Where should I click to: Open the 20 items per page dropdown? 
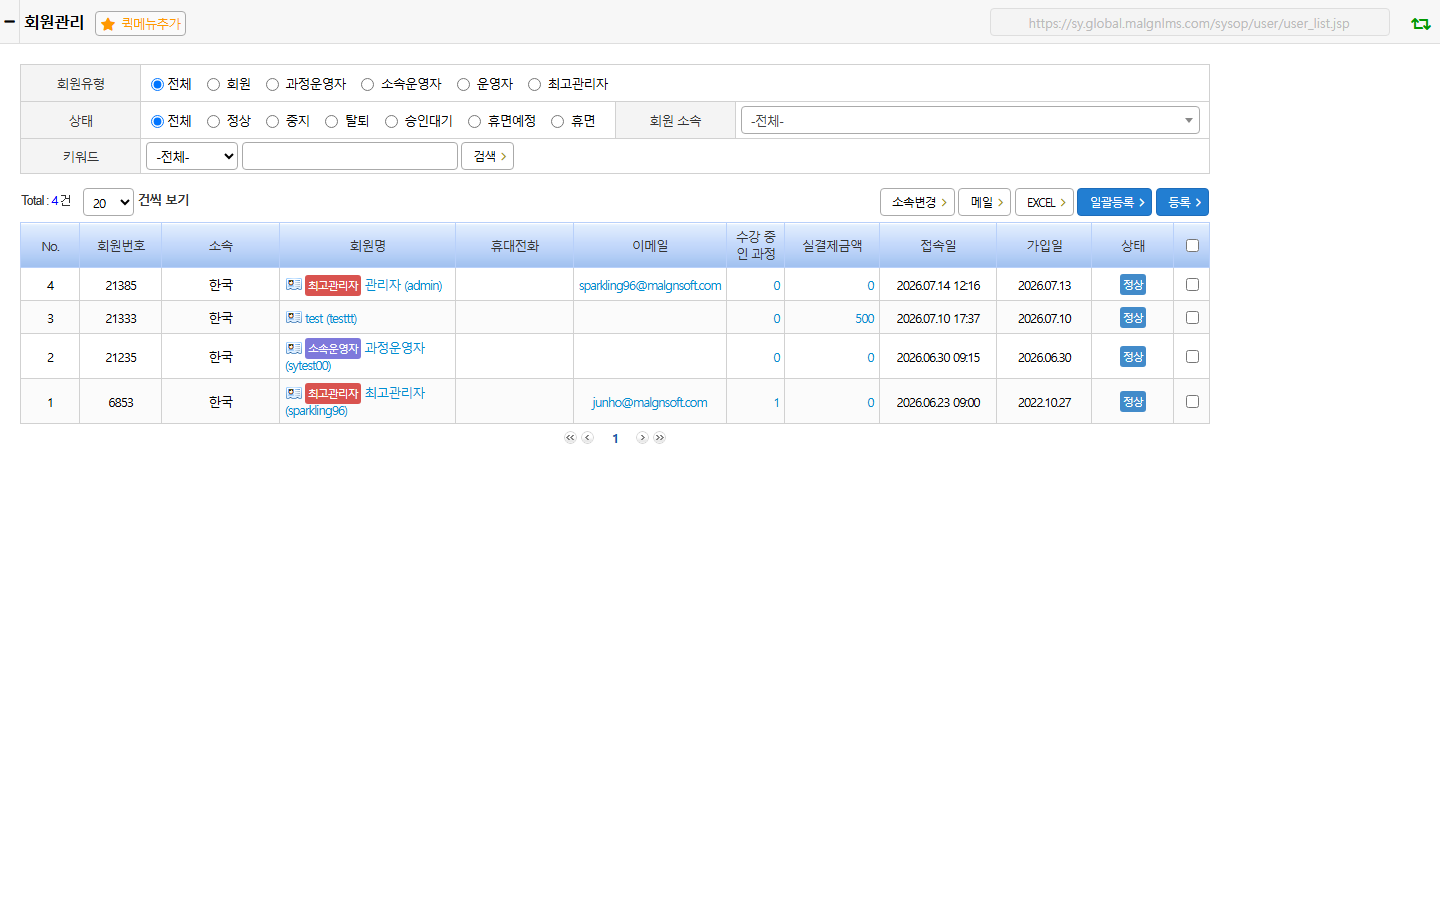(x=108, y=202)
